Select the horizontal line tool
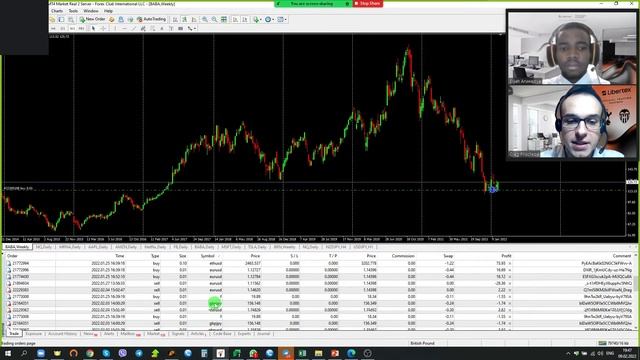640x360 pixels. [x=124, y=29]
